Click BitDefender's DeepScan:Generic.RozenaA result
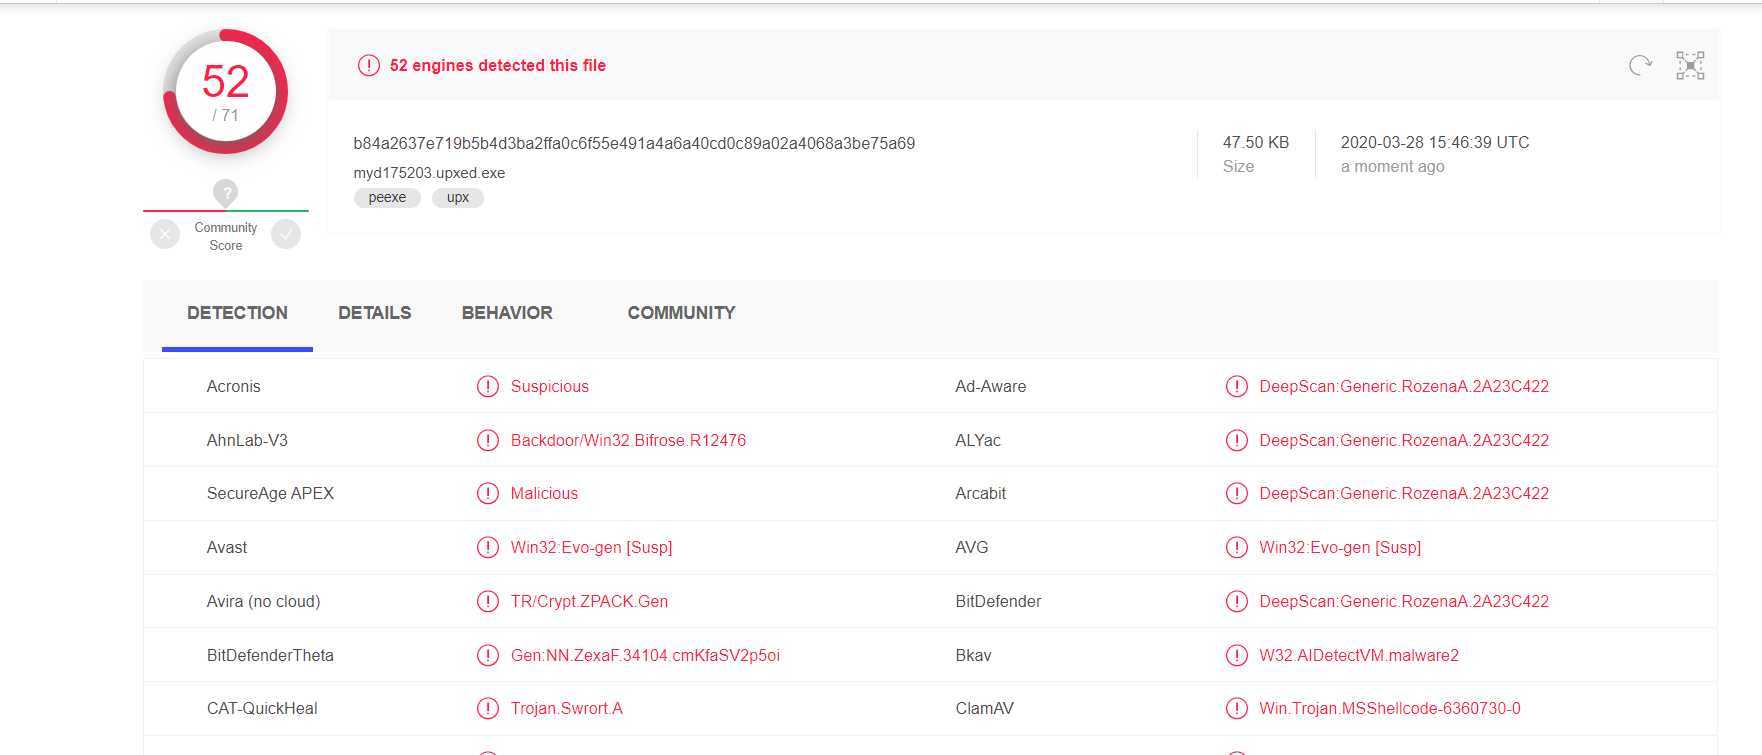 [1404, 601]
